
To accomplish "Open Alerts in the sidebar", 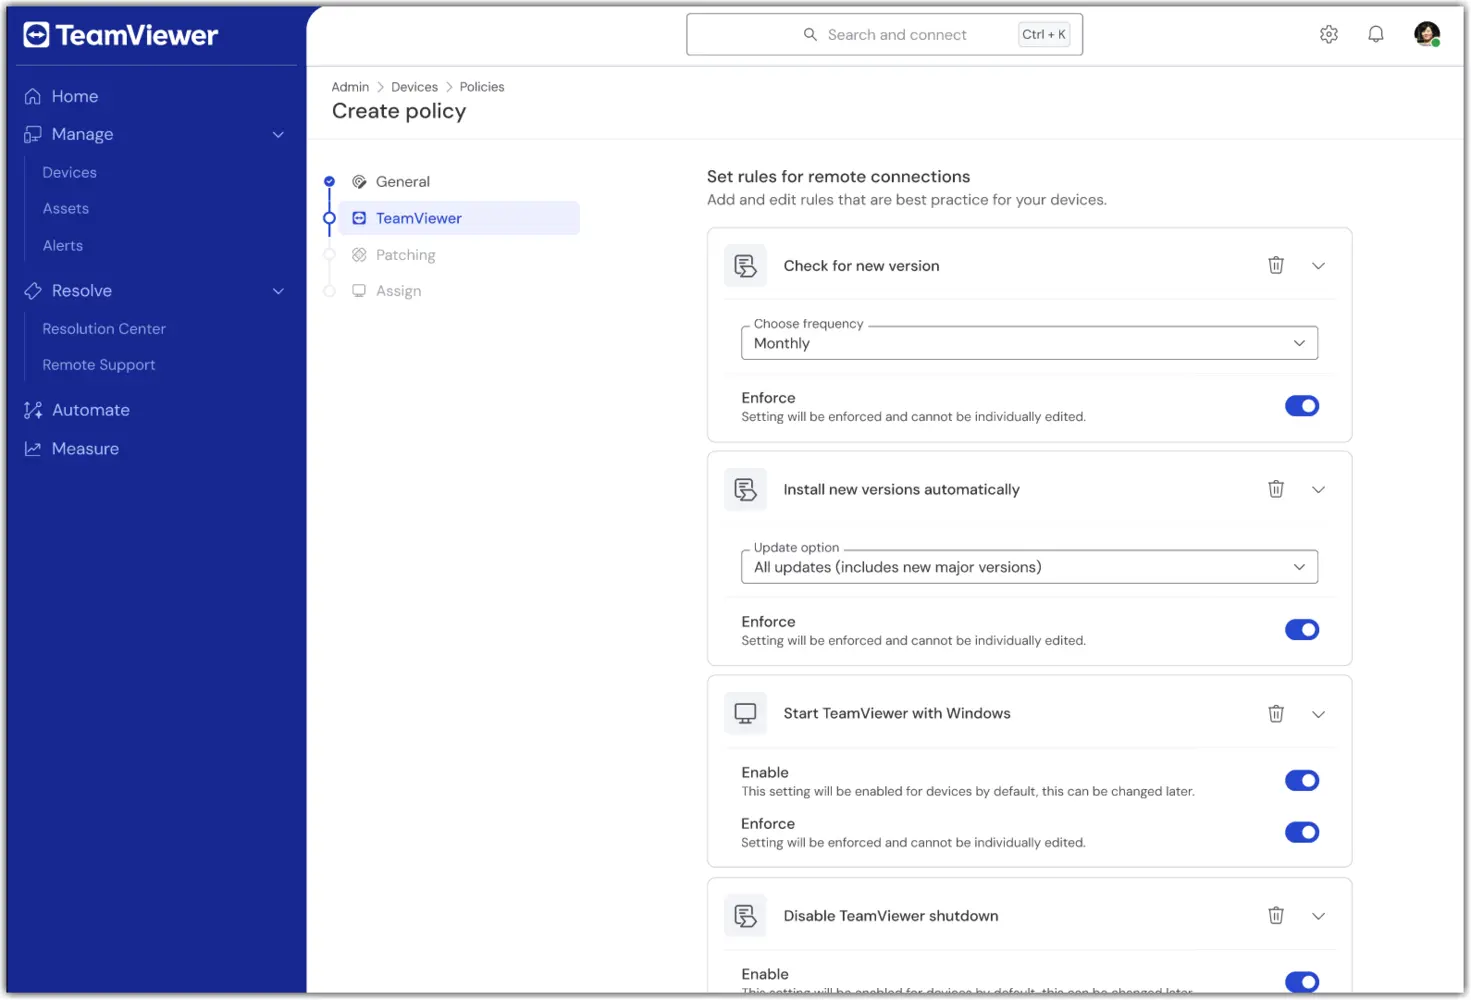I will tap(62, 246).
